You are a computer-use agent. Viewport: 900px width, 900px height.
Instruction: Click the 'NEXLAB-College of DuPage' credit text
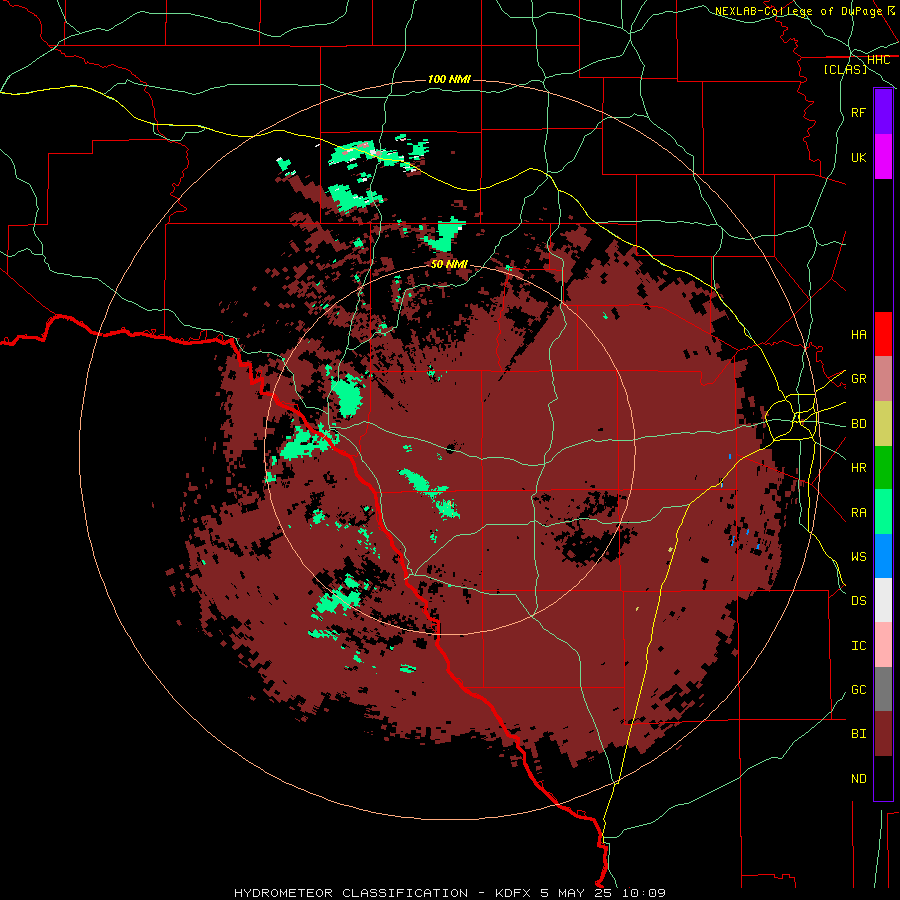click(798, 11)
